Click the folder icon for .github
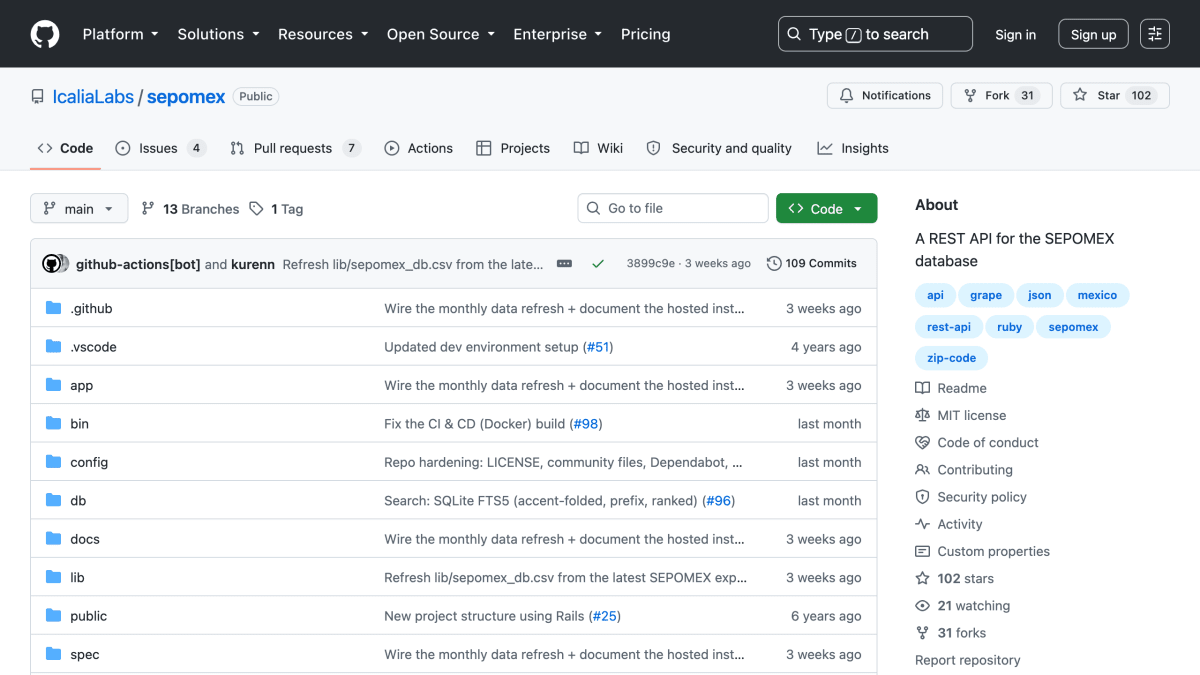The image size is (1200, 675). [x=54, y=308]
